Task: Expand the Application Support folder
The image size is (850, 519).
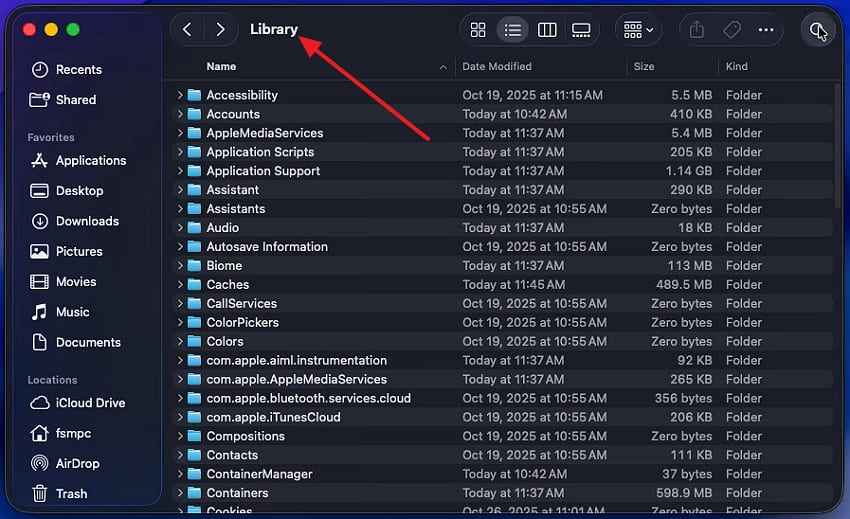Action: 179,171
